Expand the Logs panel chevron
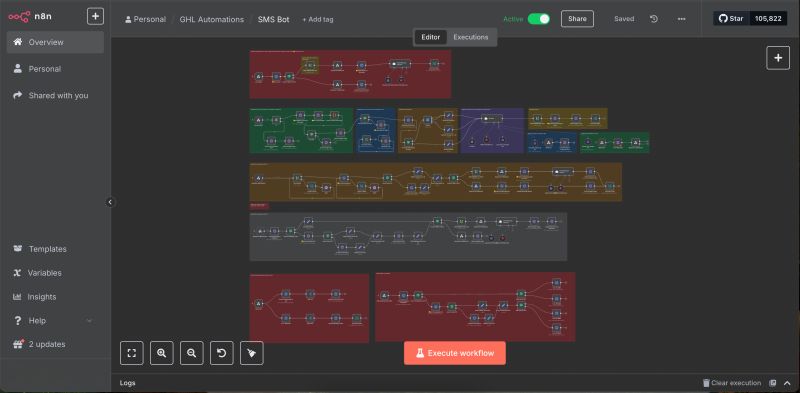This screenshot has width=800, height=393. click(787, 383)
